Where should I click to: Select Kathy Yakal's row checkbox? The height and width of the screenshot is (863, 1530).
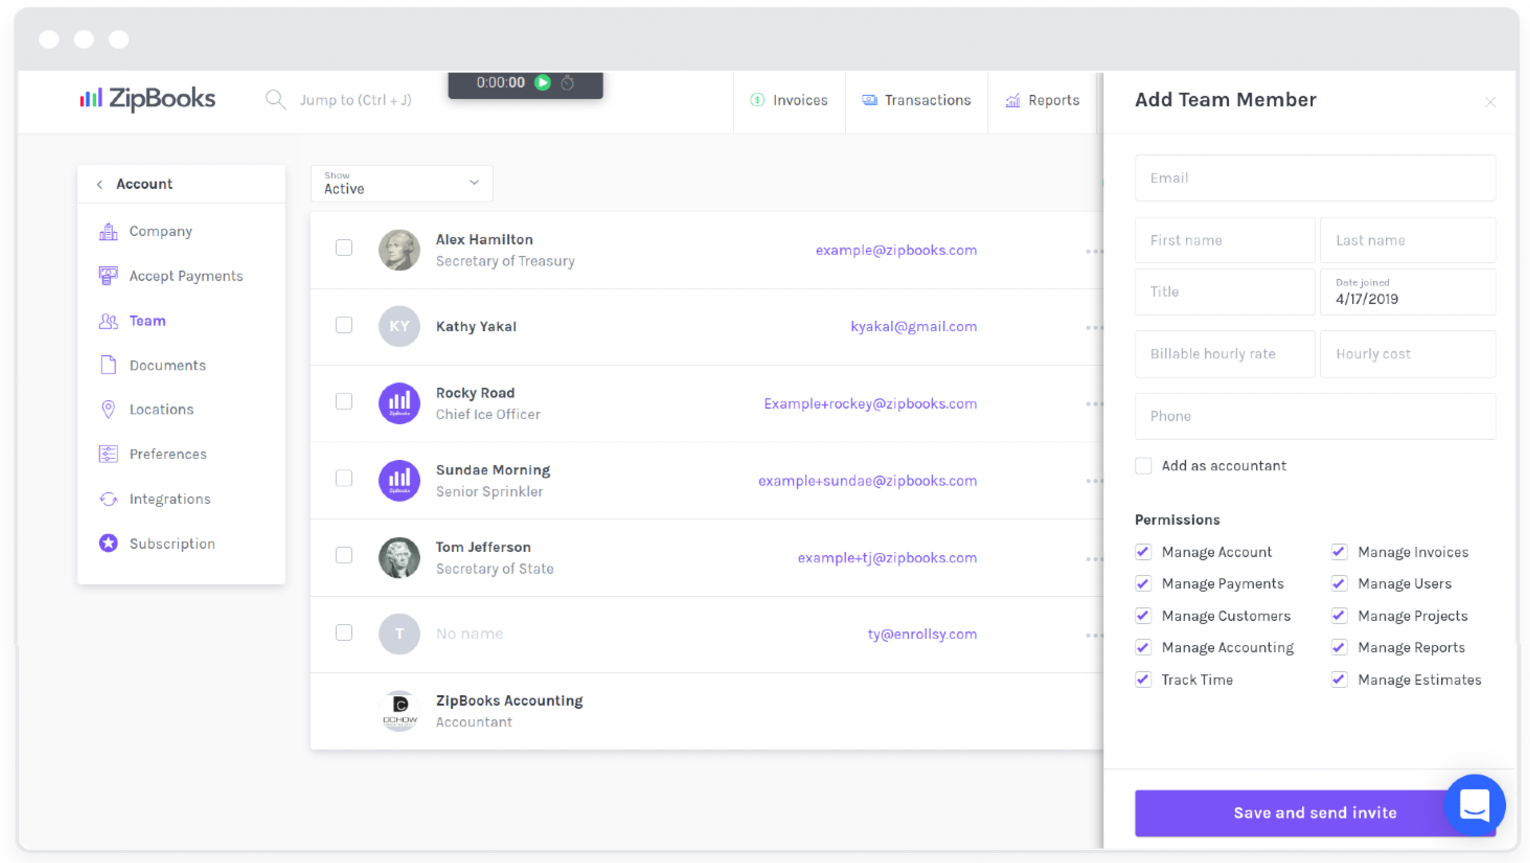pos(344,324)
